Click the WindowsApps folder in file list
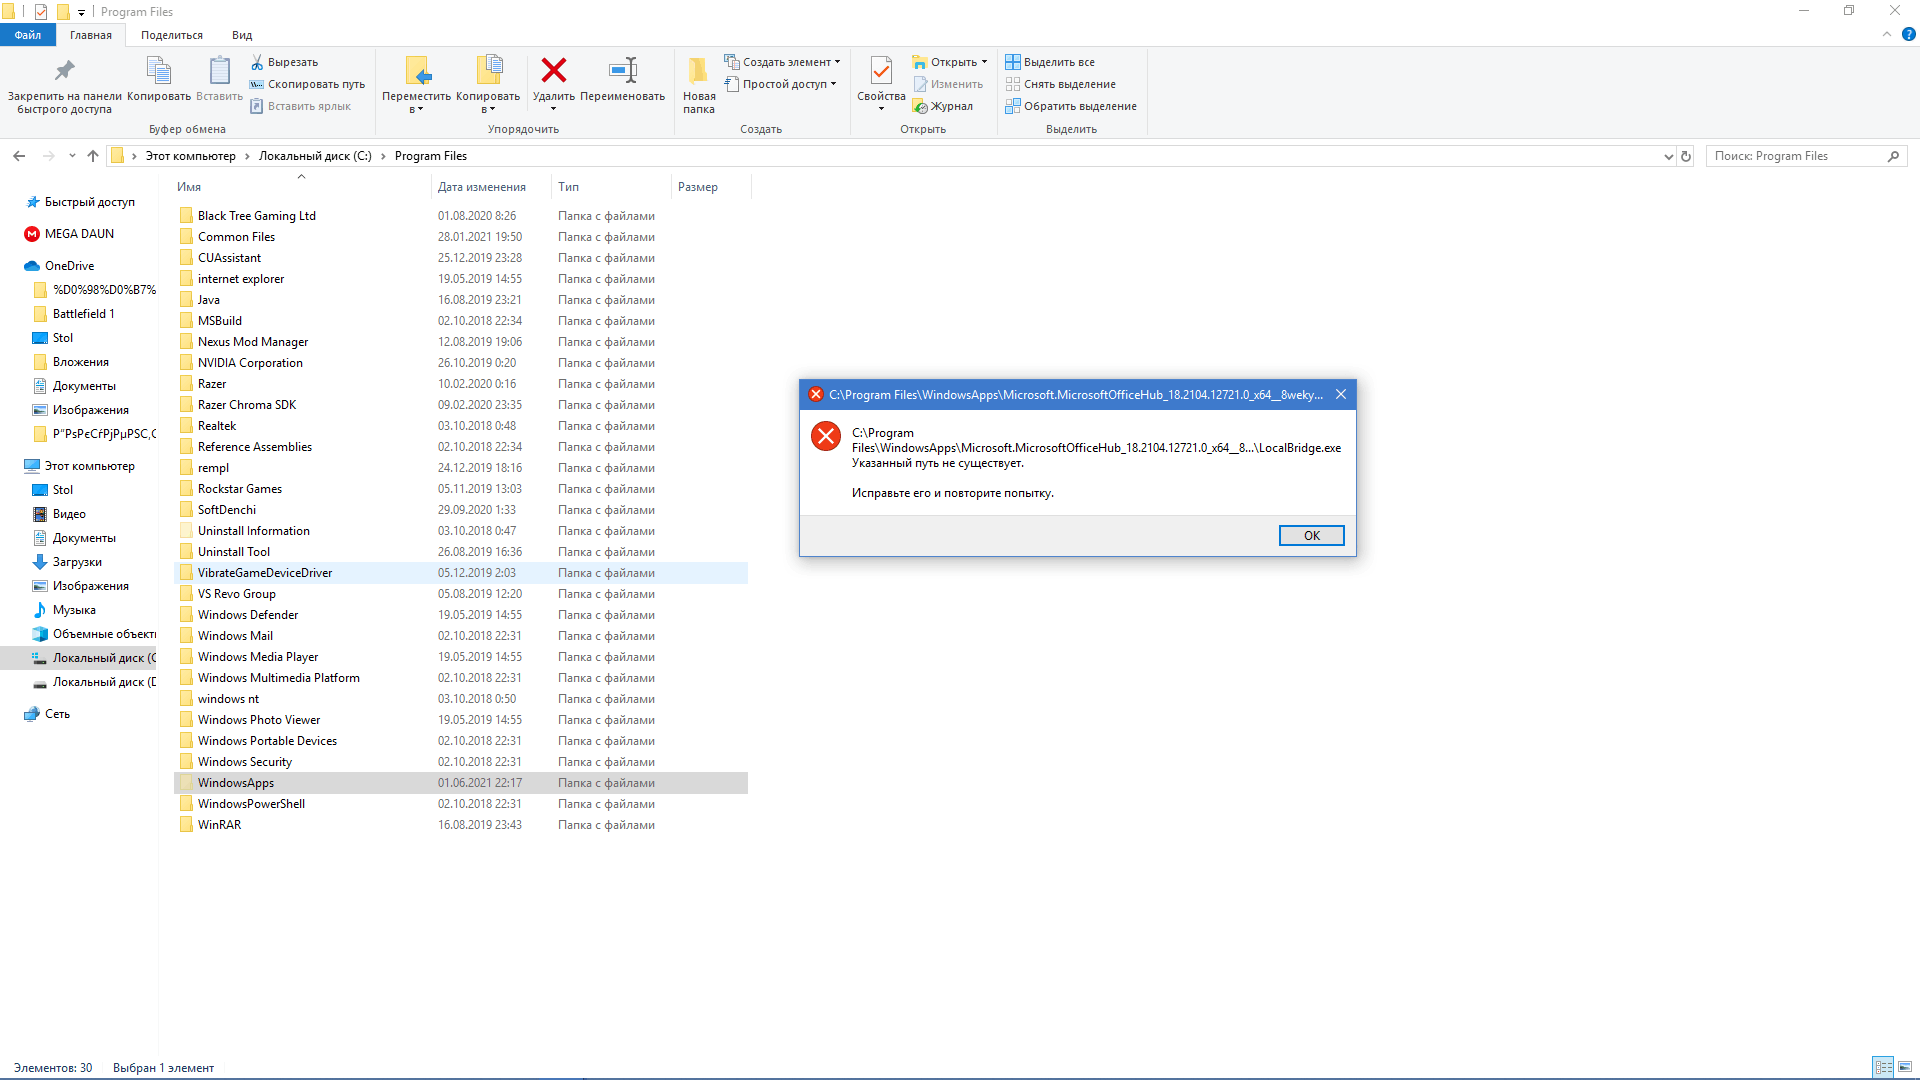 236,782
